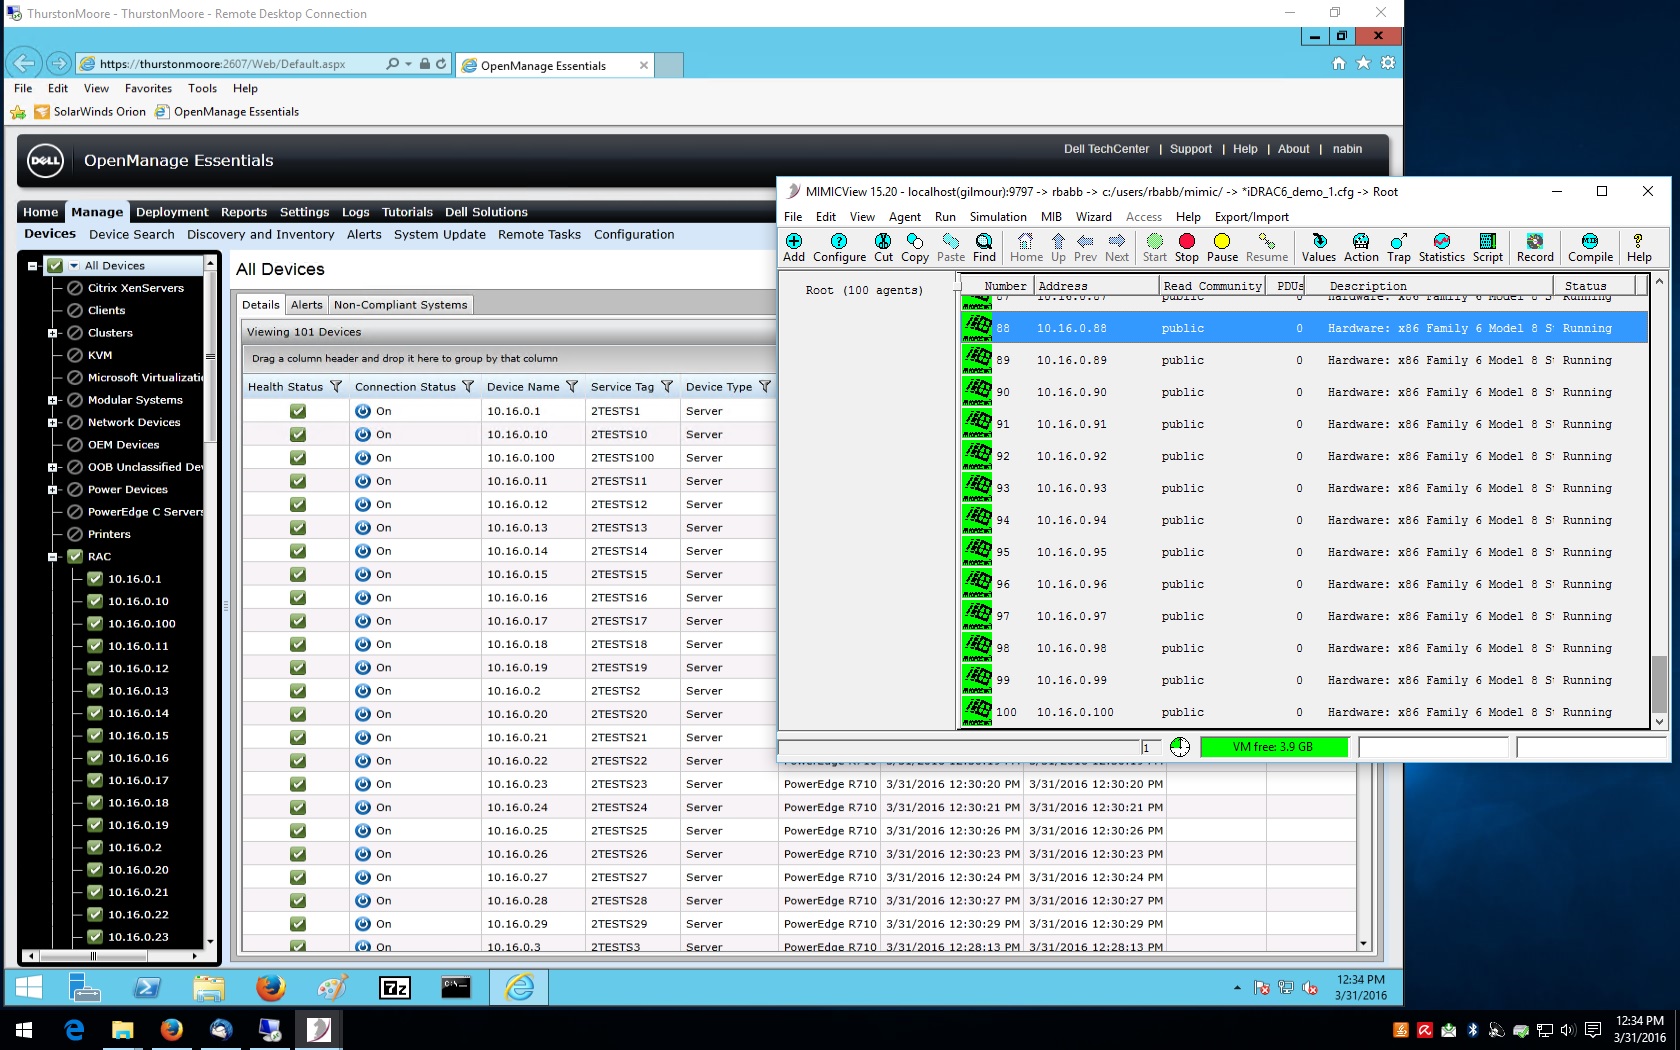The width and height of the screenshot is (1680, 1050).
Task: Toggle the All Devices checkbox
Action: coord(56,266)
